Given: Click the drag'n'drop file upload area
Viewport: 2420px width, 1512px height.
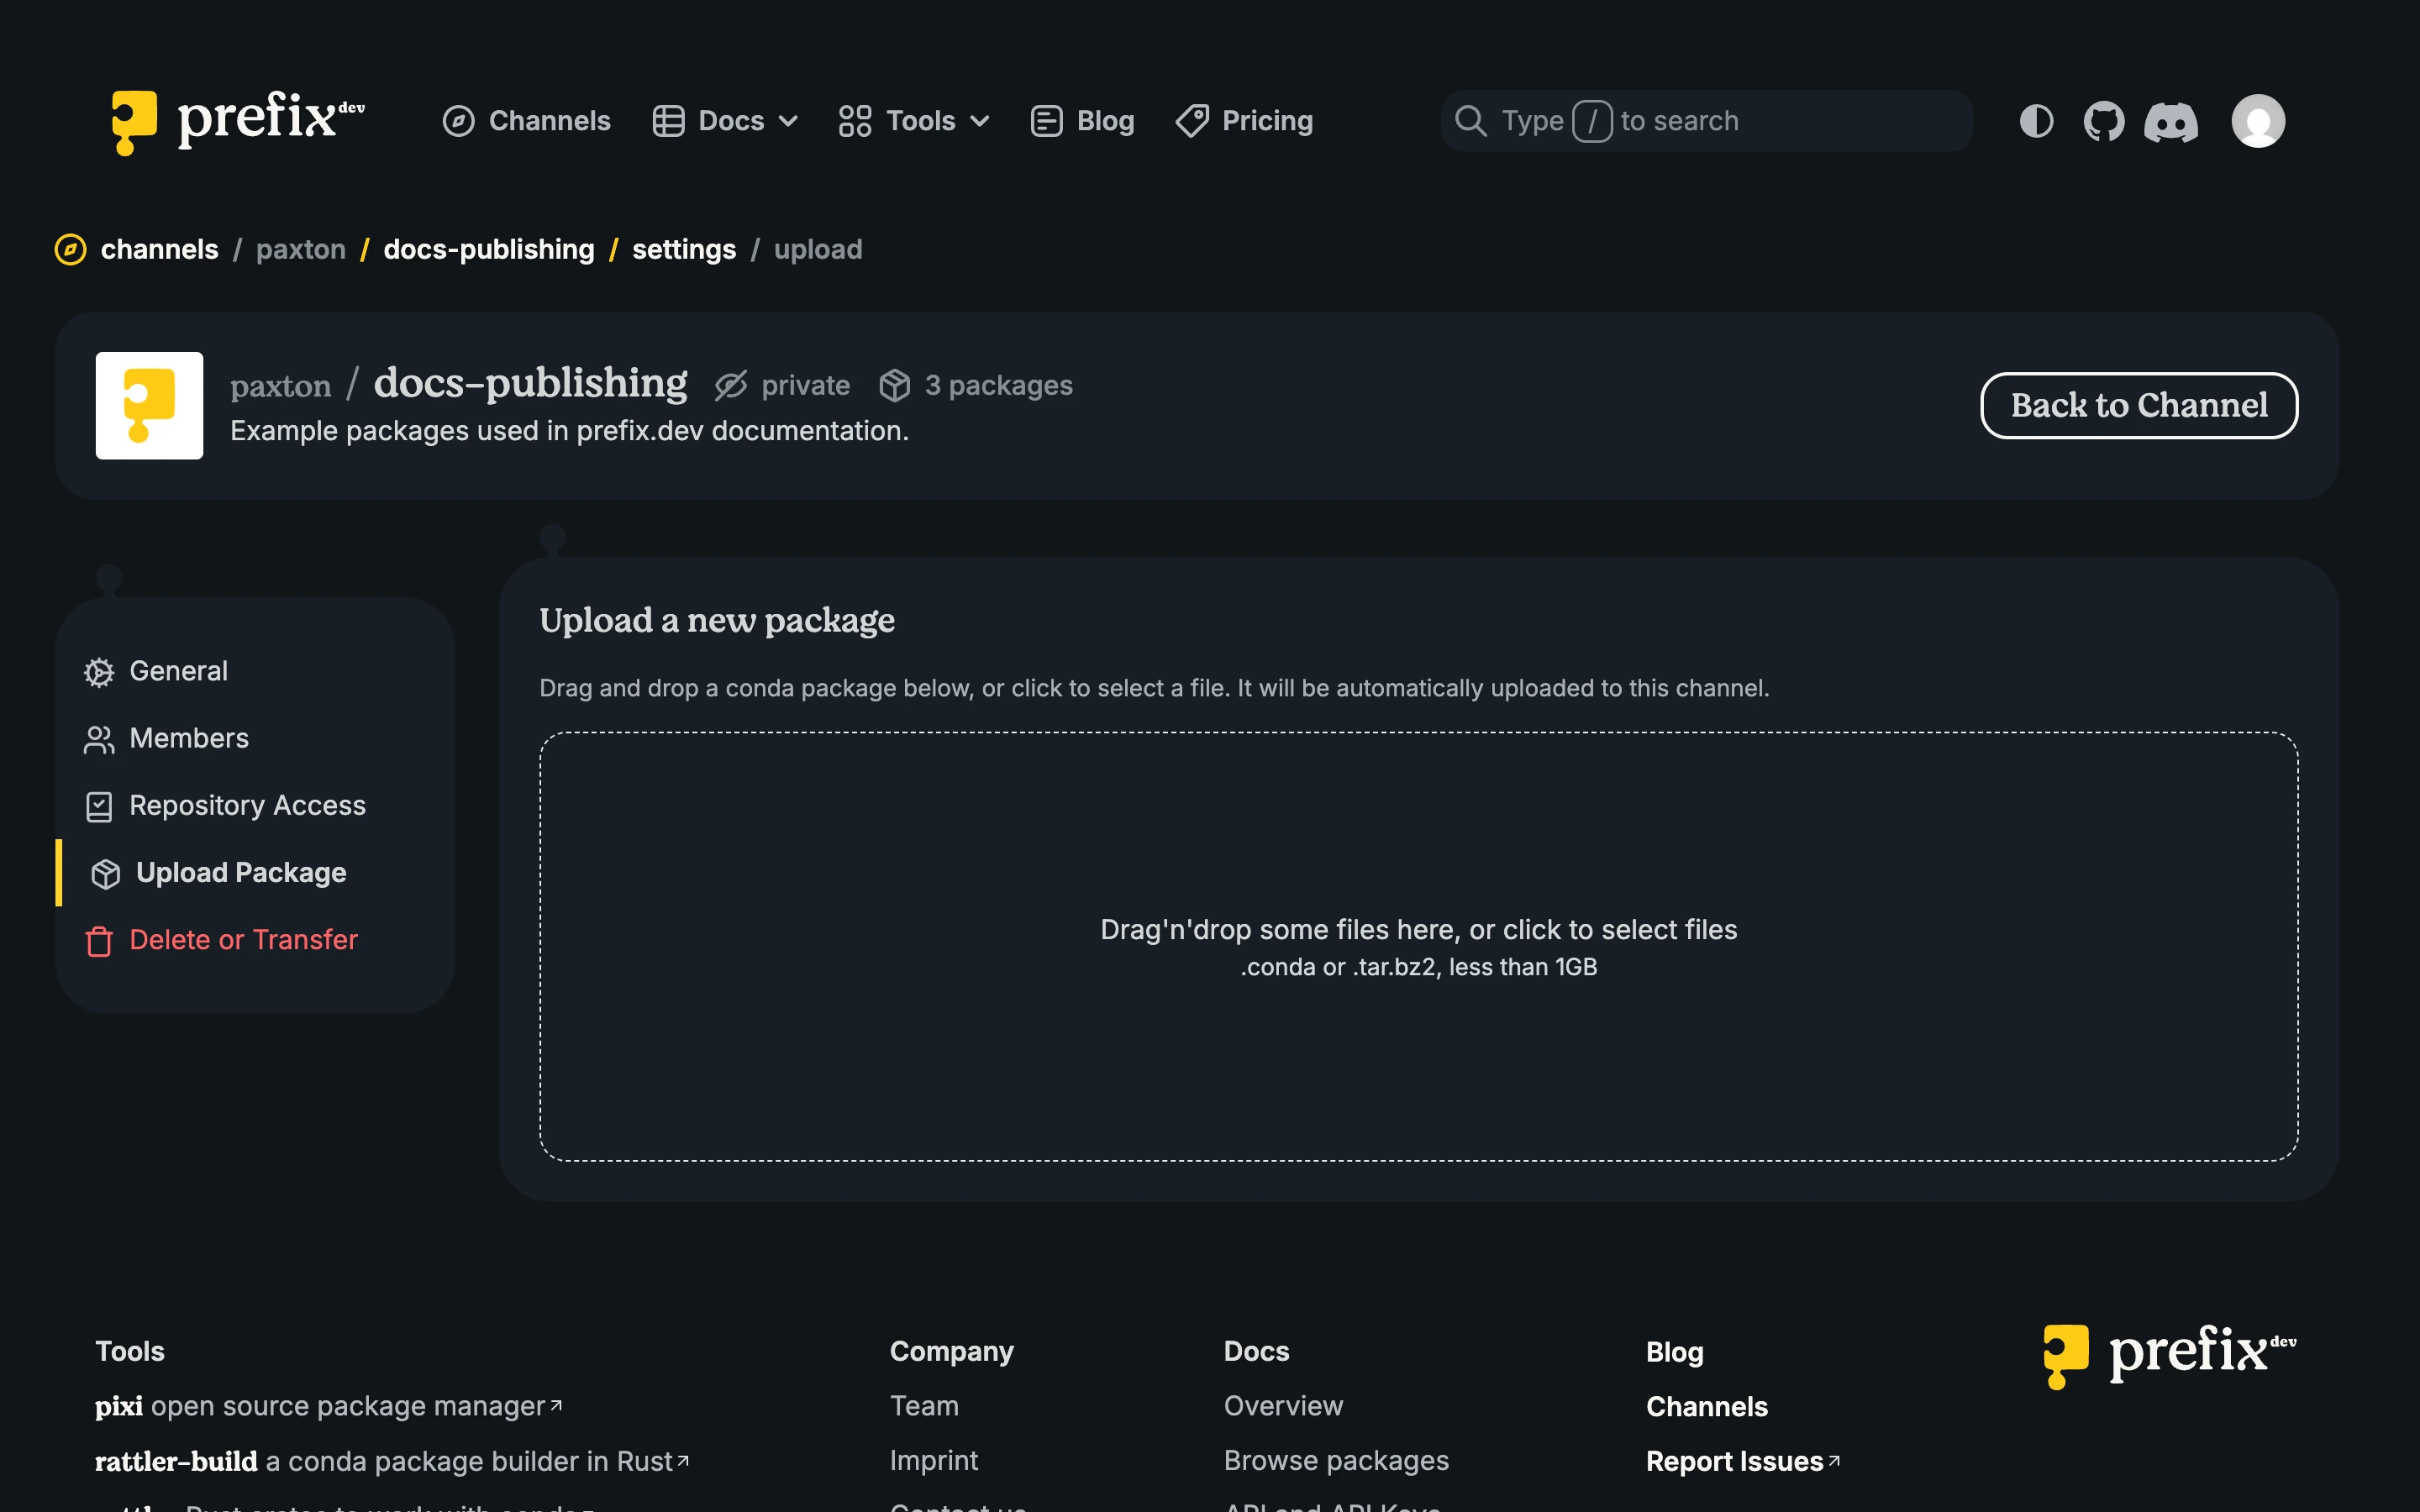Looking at the screenshot, I should coord(1418,946).
